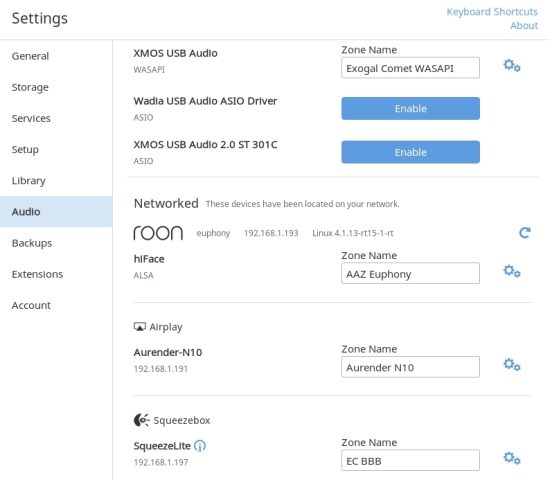
Task: Click the euphony host name
Action: pos(213,233)
